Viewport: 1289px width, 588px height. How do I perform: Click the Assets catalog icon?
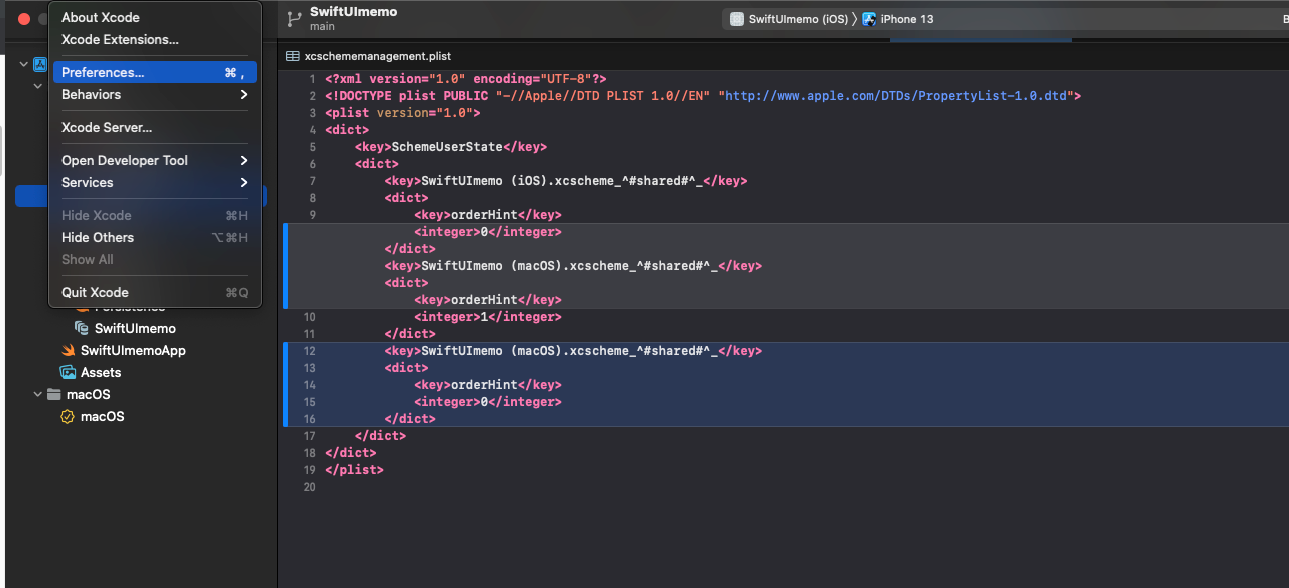pos(68,372)
